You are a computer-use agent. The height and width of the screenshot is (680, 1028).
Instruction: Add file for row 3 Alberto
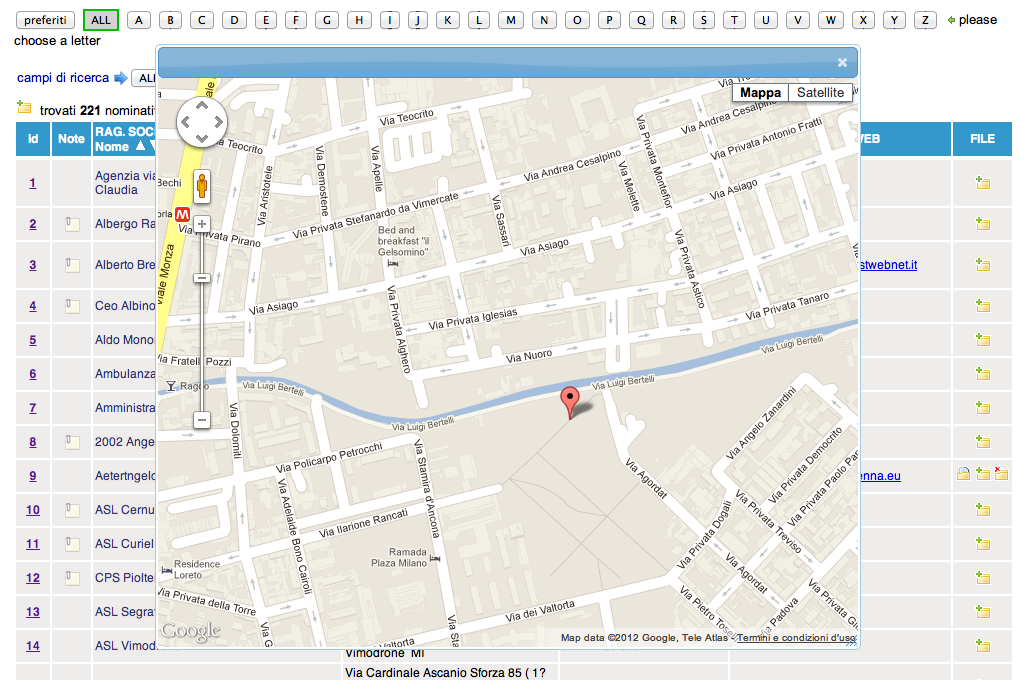982,265
